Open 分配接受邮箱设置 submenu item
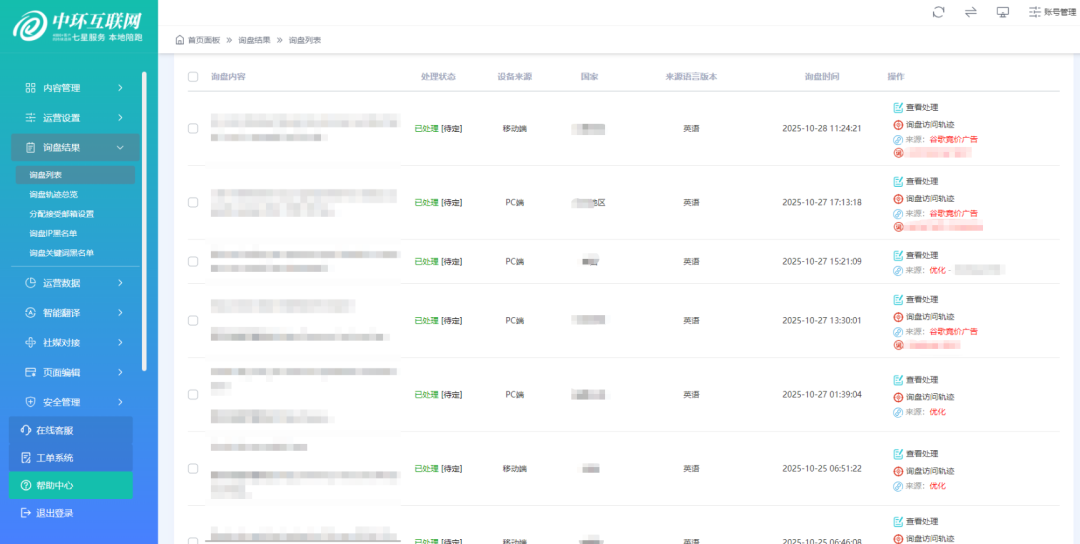 (61, 214)
